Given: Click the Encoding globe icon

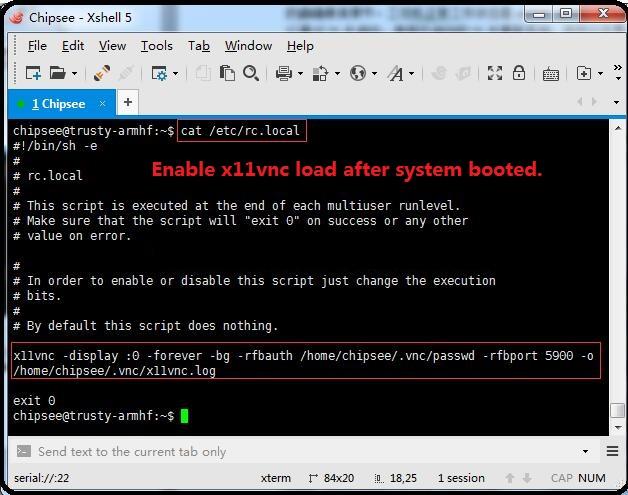Looking at the screenshot, I should pos(358,73).
